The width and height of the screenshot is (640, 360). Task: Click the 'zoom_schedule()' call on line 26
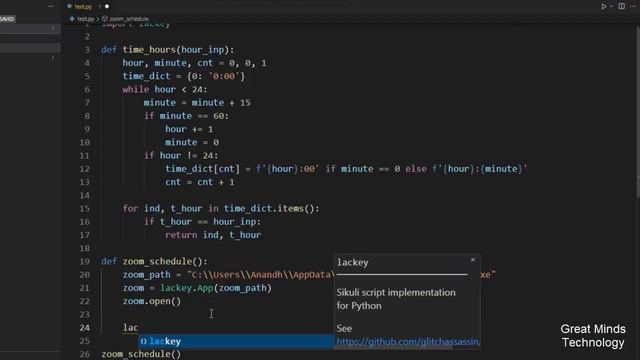(x=141, y=354)
